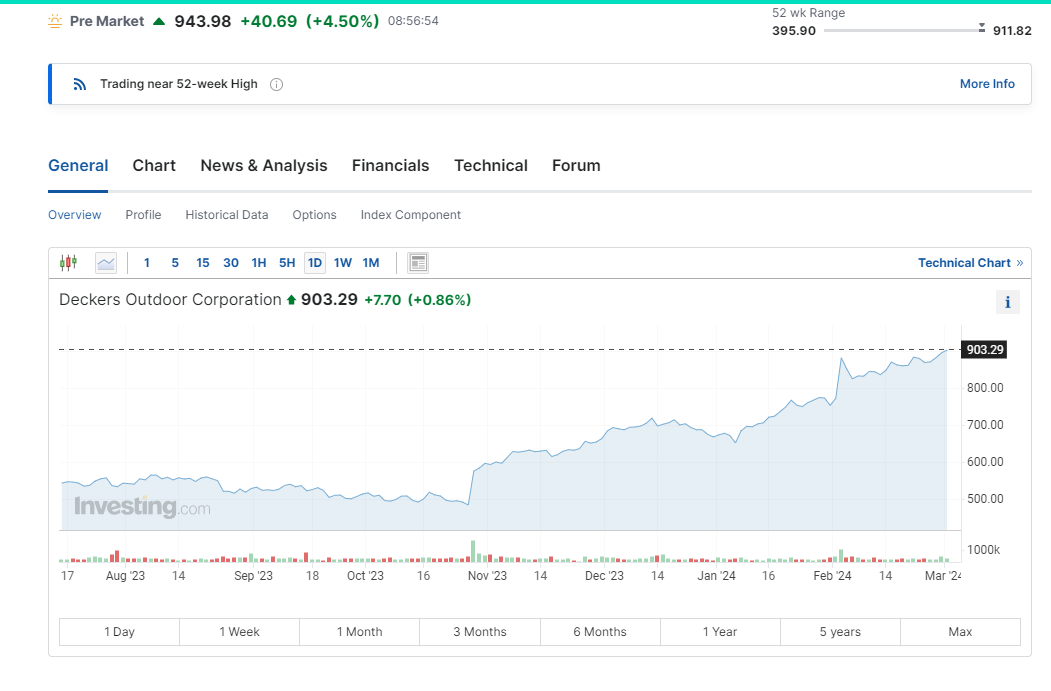
Task: Select the 1W interval
Action: [343, 263]
